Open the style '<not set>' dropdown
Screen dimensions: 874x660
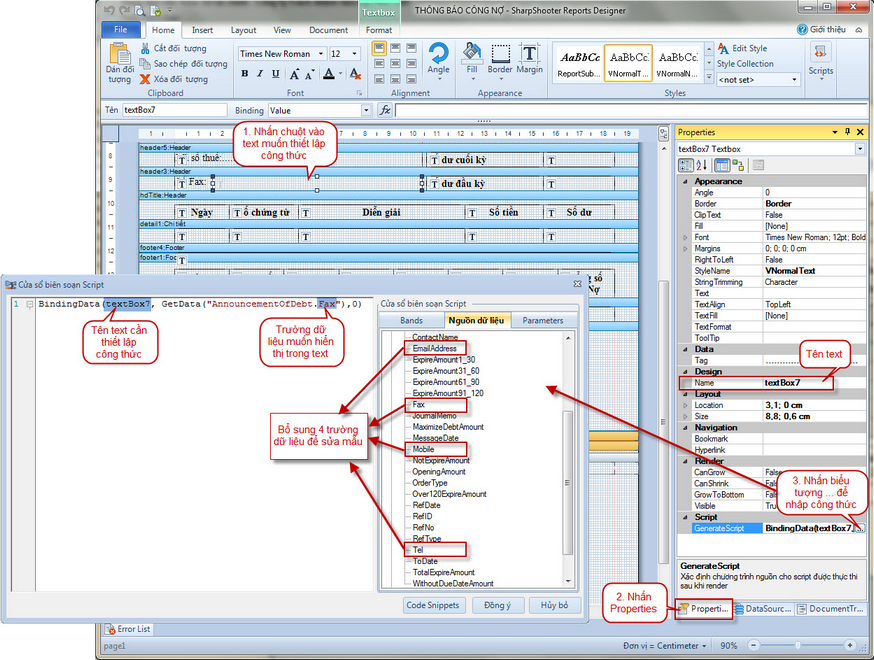(795, 80)
